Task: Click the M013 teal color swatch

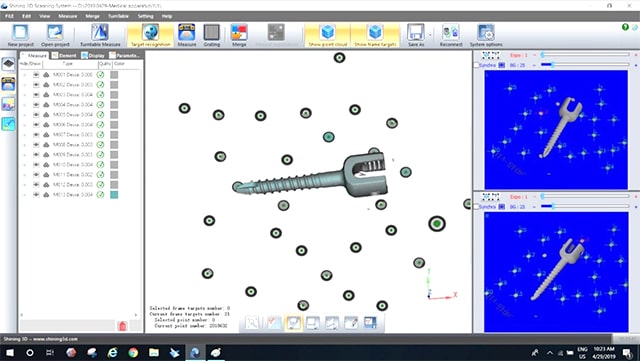Action: pos(114,195)
